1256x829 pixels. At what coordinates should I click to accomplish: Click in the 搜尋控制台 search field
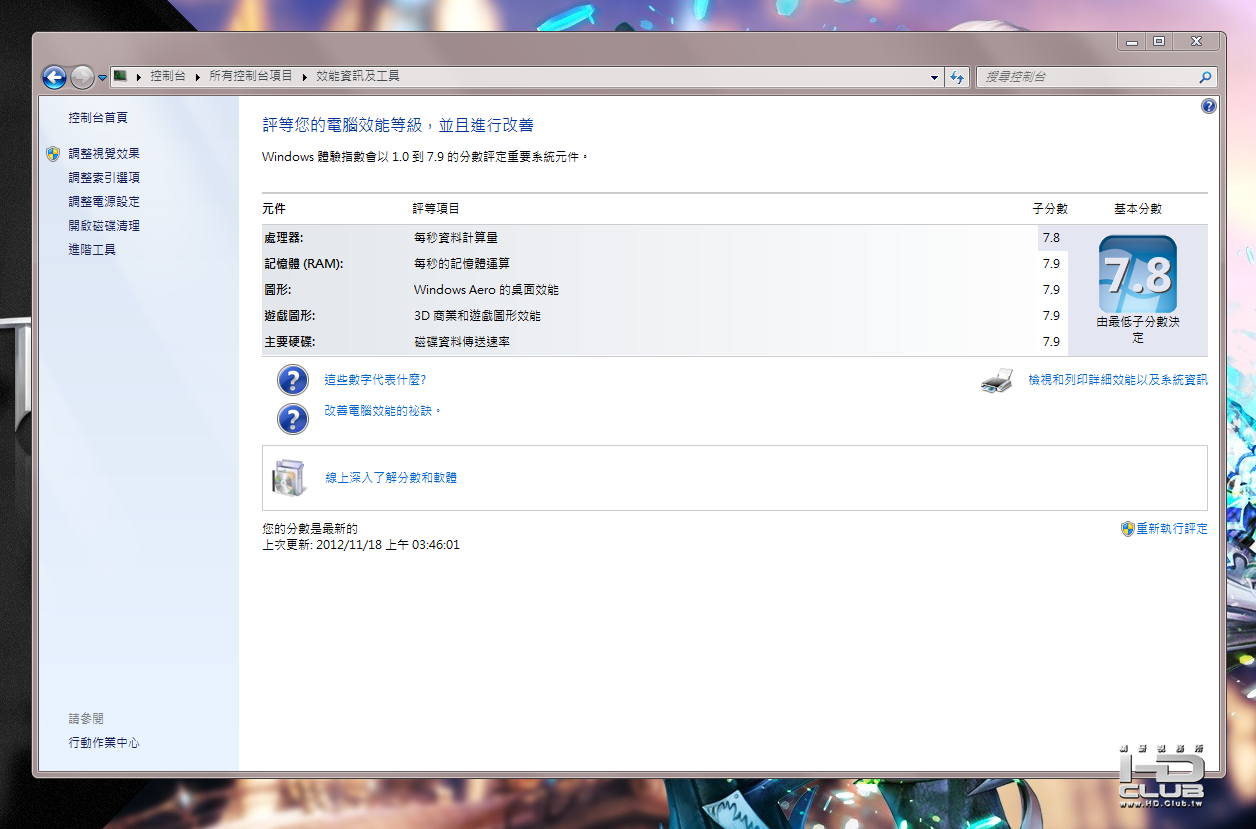(x=1088, y=77)
